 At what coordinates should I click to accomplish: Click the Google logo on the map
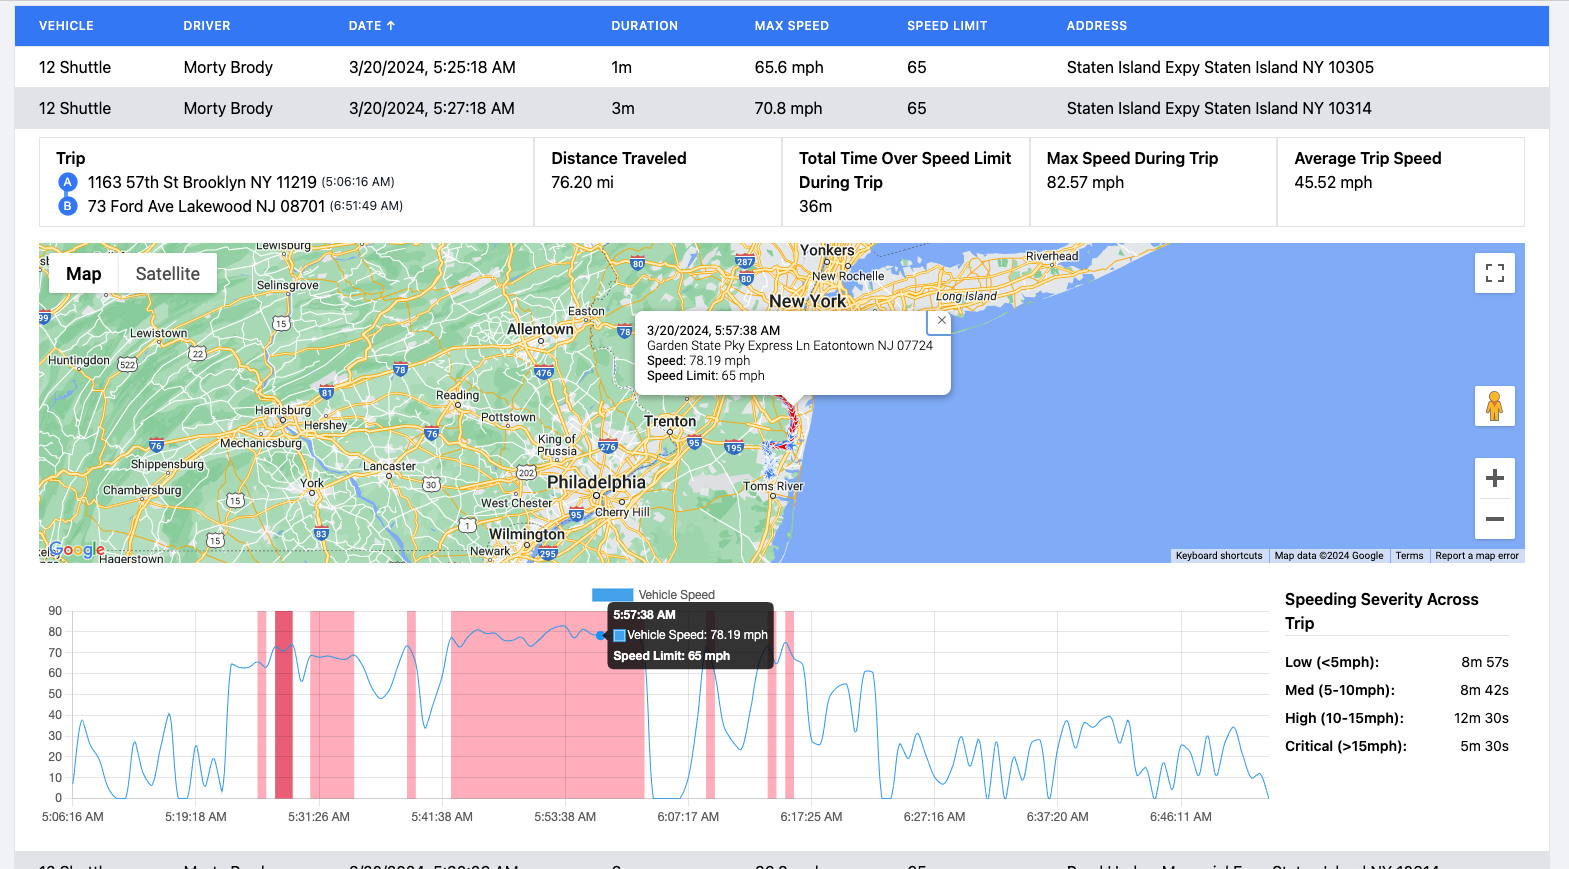[x=77, y=549]
